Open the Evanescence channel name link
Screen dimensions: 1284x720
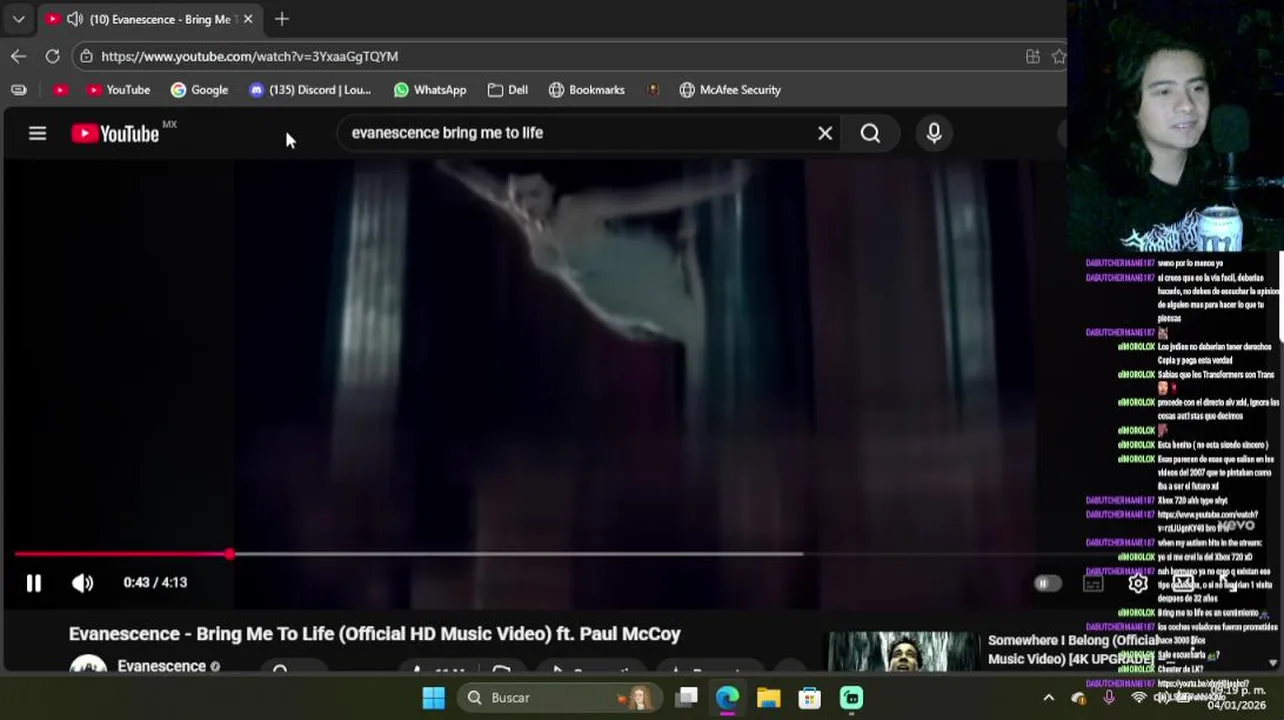click(161, 666)
